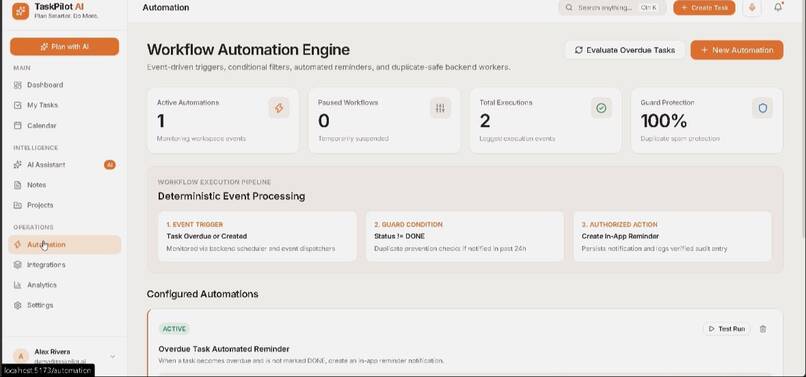Image resolution: width=806 pixels, height=377 pixels.
Task: Open the Plan with AI button
Action: pos(64,46)
